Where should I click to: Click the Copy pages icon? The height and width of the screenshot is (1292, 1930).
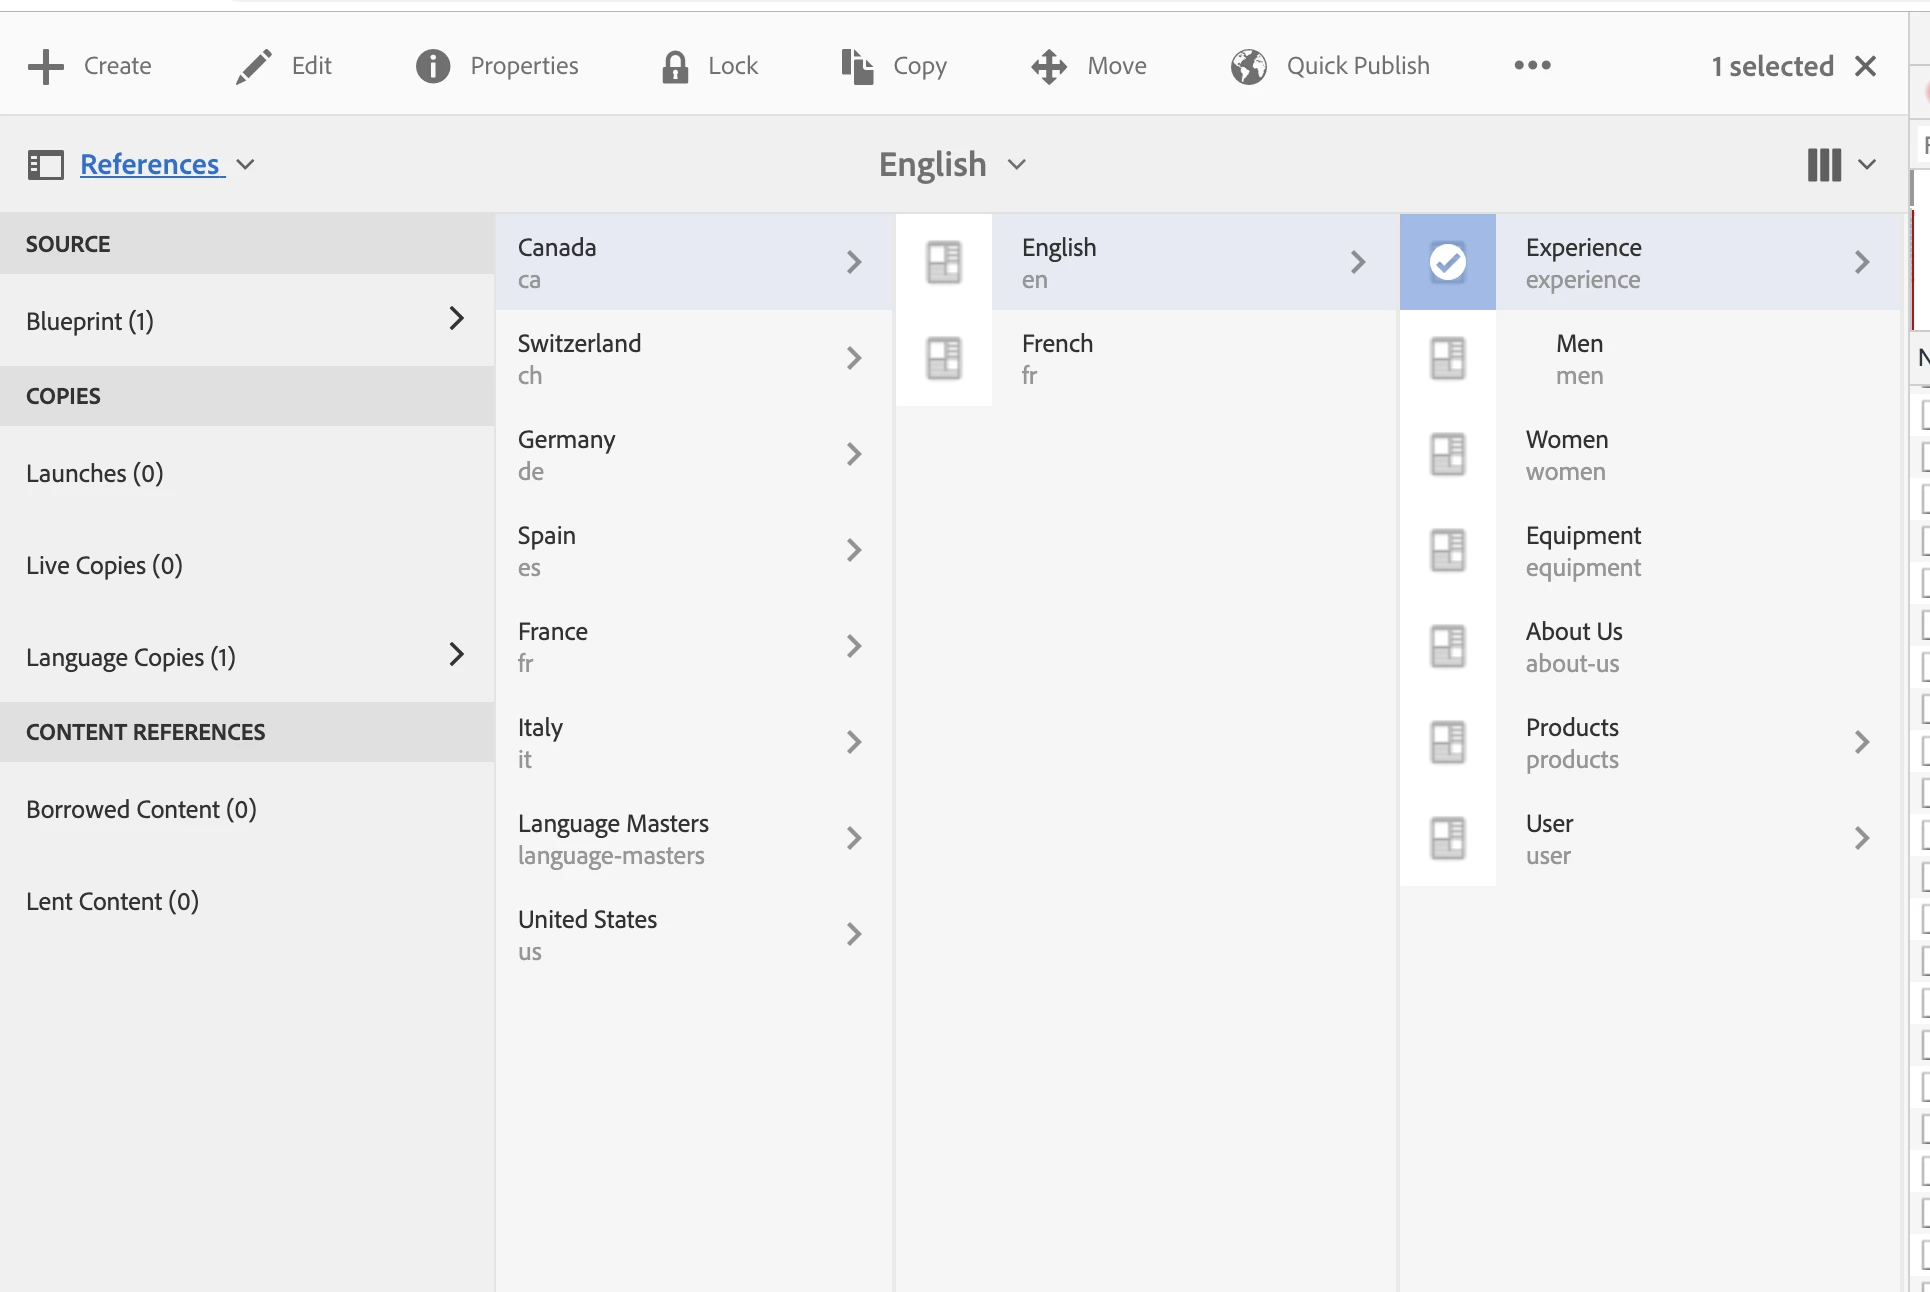click(x=857, y=66)
